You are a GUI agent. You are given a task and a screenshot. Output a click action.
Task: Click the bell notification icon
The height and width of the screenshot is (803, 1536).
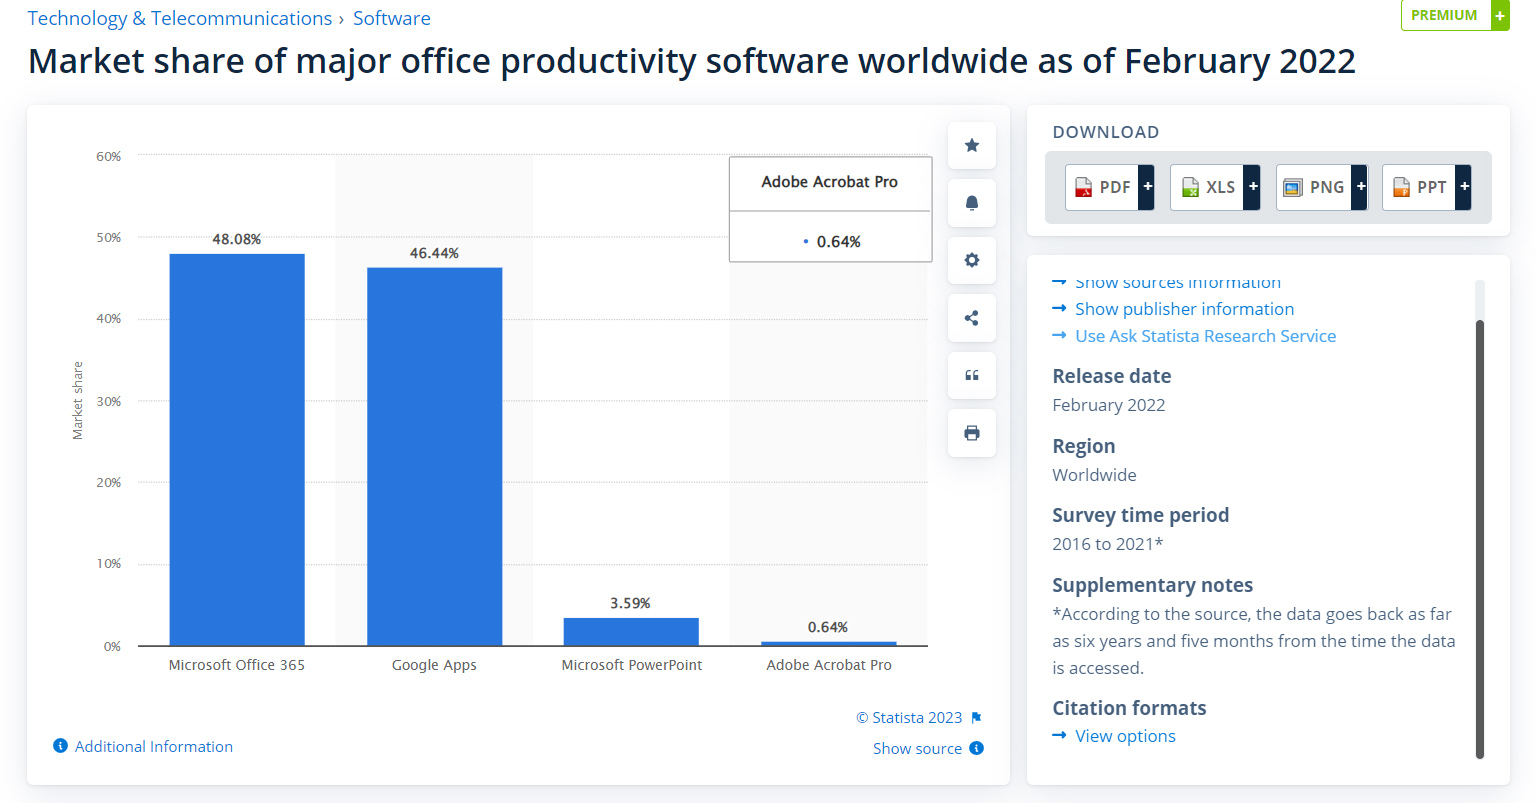tap(971, 203)
